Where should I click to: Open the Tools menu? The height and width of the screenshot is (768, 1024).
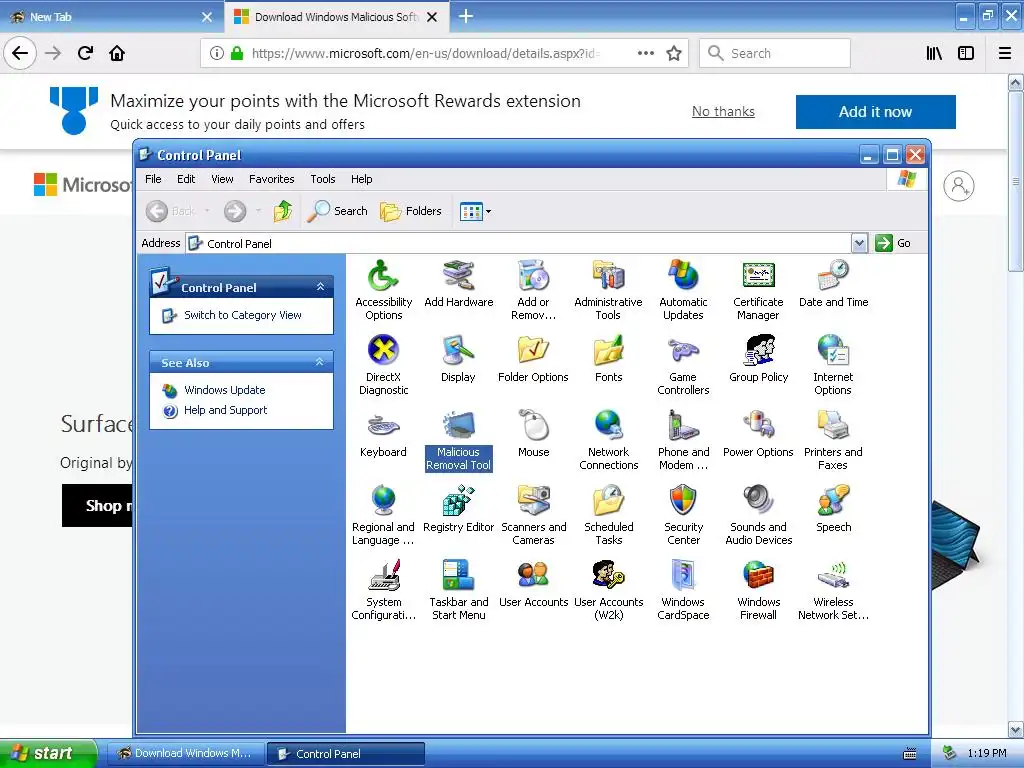tap(323, 179)
